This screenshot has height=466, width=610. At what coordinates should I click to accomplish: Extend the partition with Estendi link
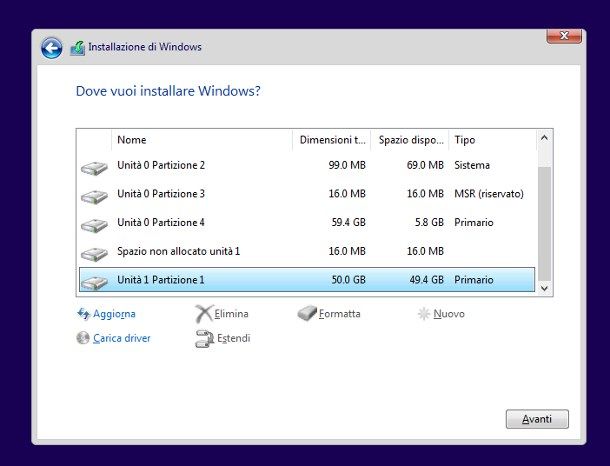pyautogui.click(x=233, y=338)
